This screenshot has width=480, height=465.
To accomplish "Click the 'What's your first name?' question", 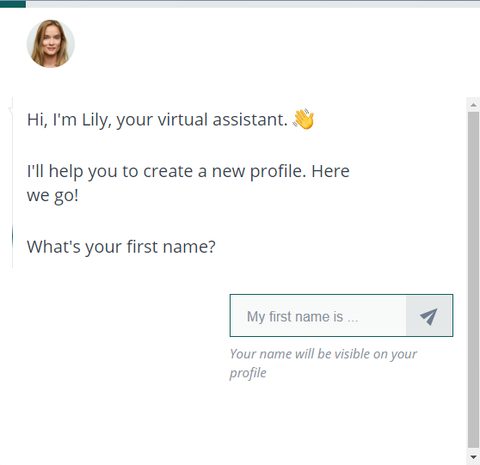I will tap(121, 247).
